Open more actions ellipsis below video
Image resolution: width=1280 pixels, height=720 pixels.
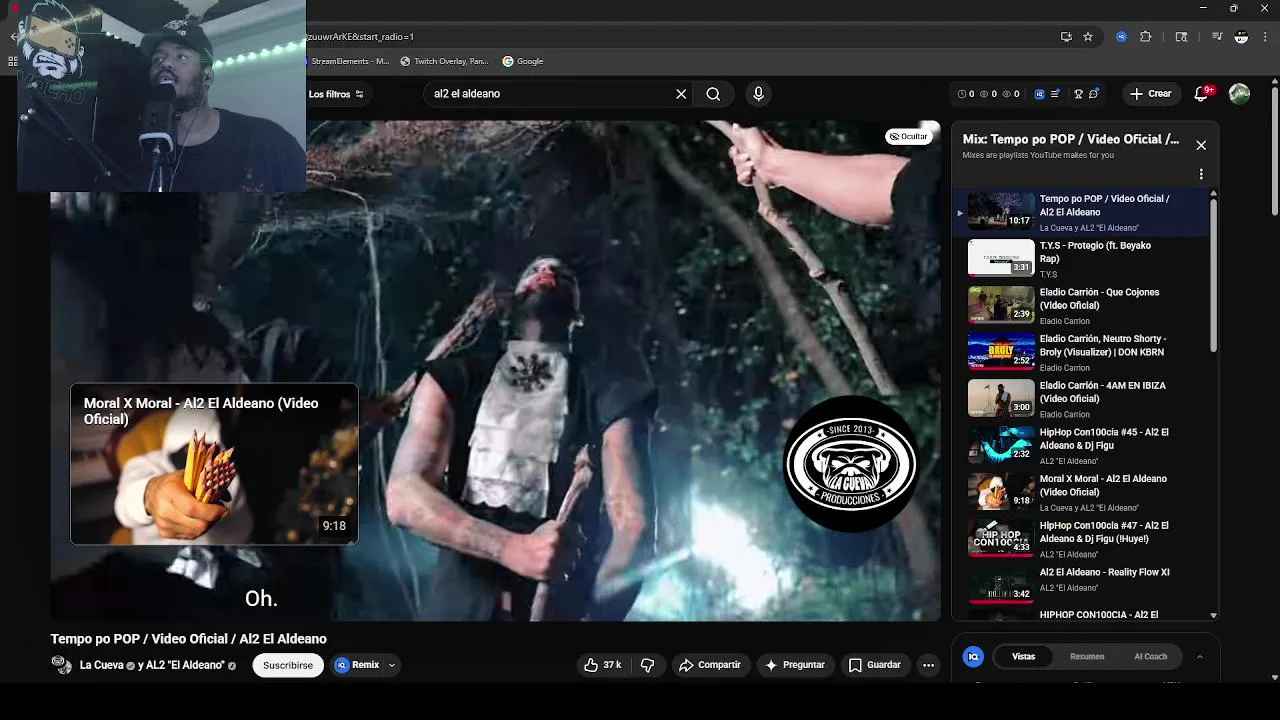(x=928, y=665)
